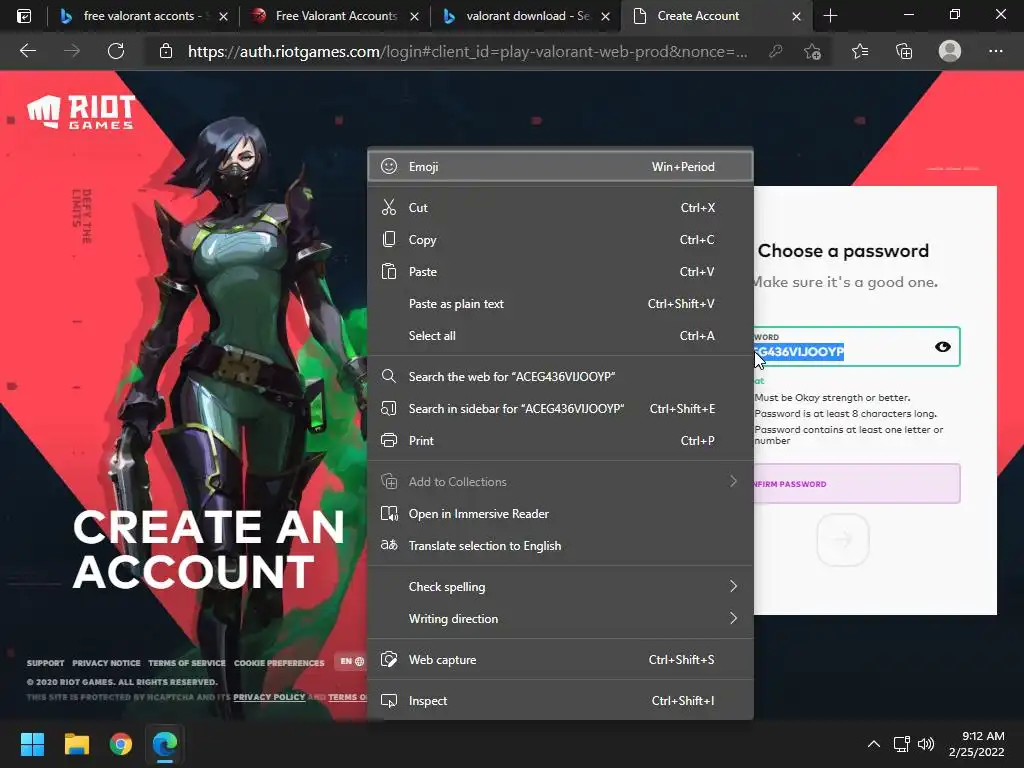Screen dimensions: 1024x768
Task: Close the valorant download tab
Action: 605,16
